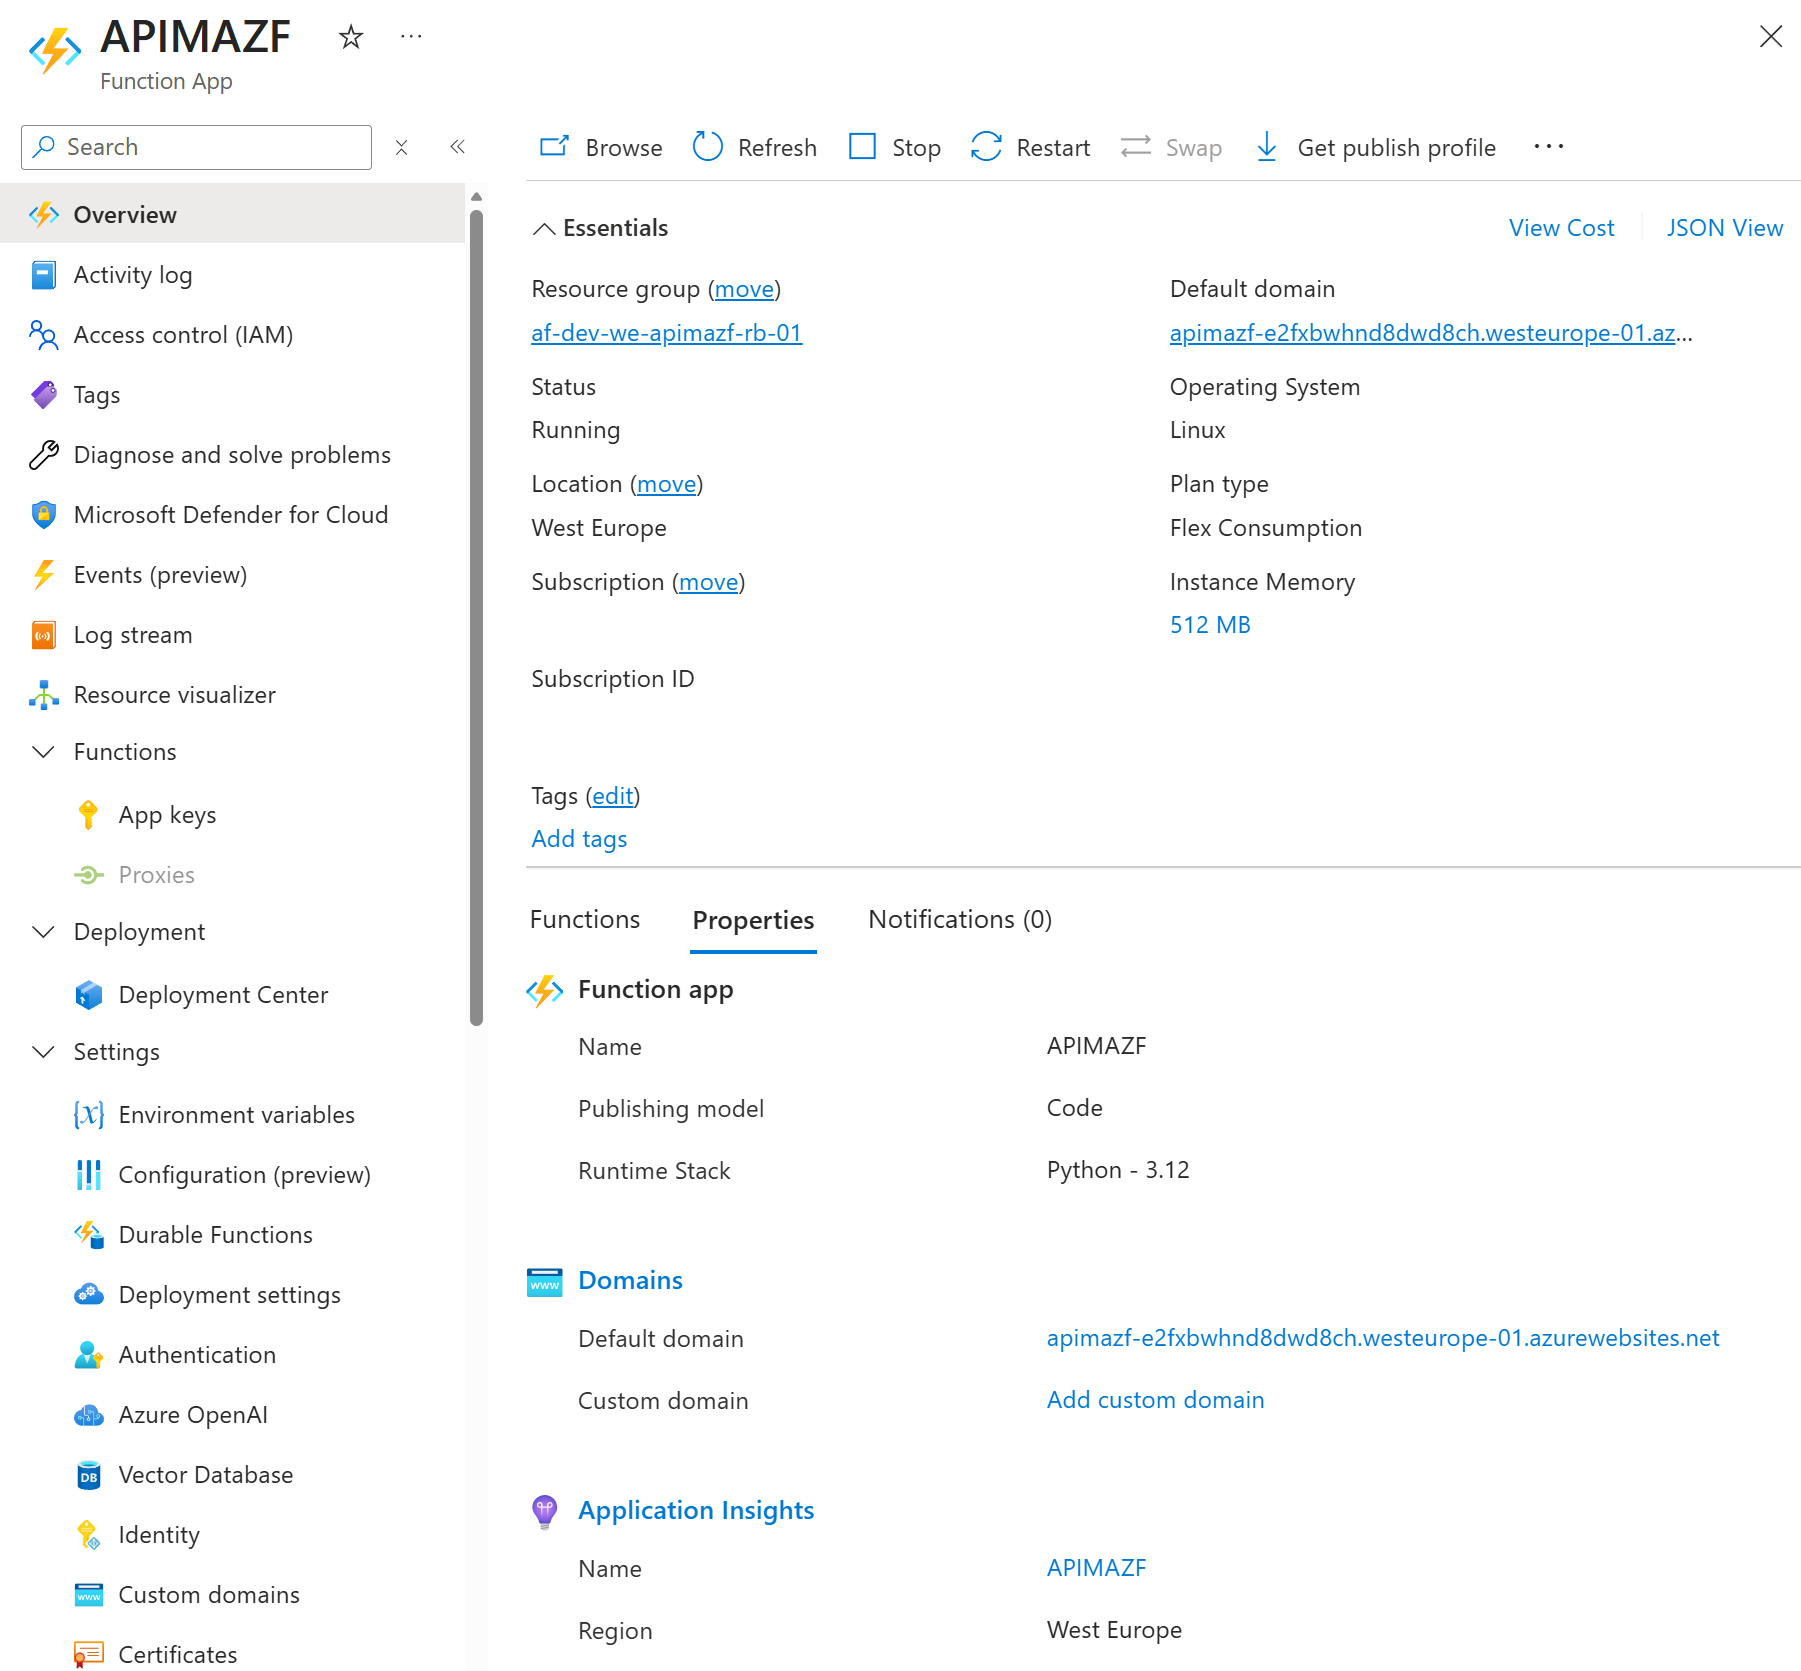Open Browse in the toolbar
This screenshot has height=1671, width=1801.
click(x=601, y=147)
